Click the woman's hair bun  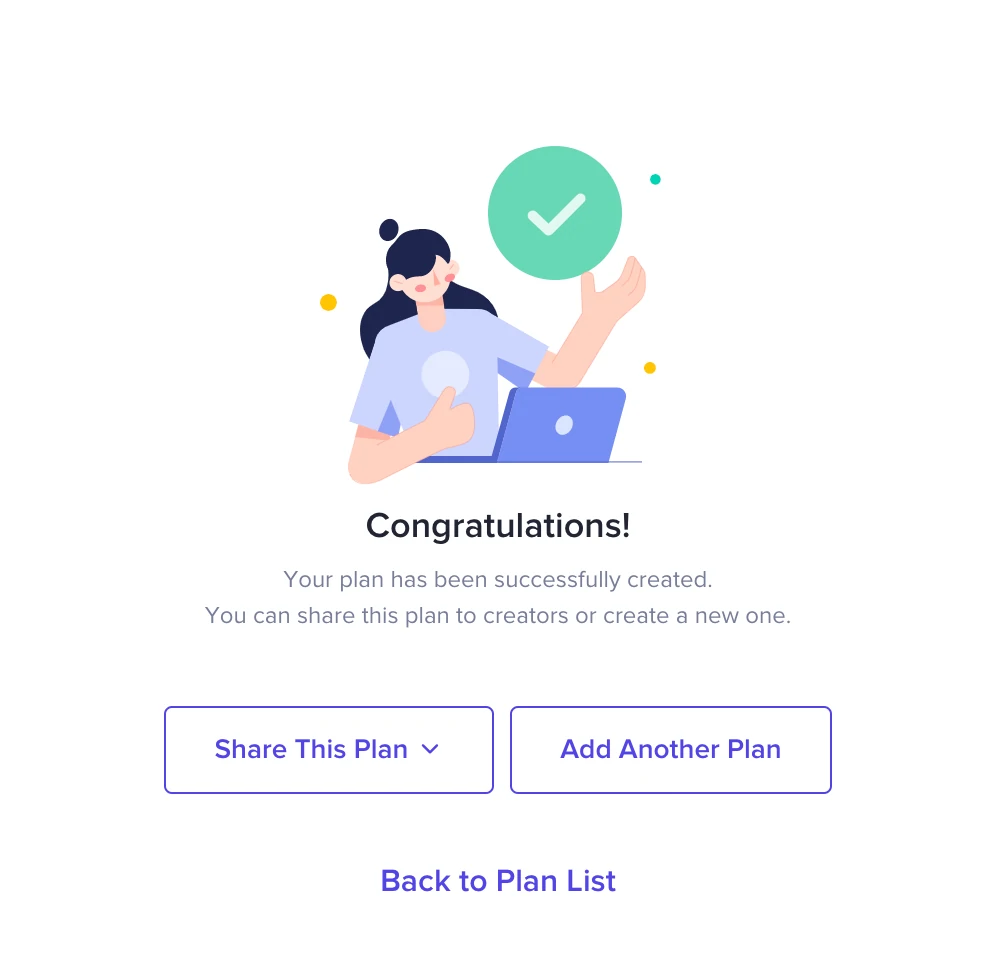click(x=389, y=230)
